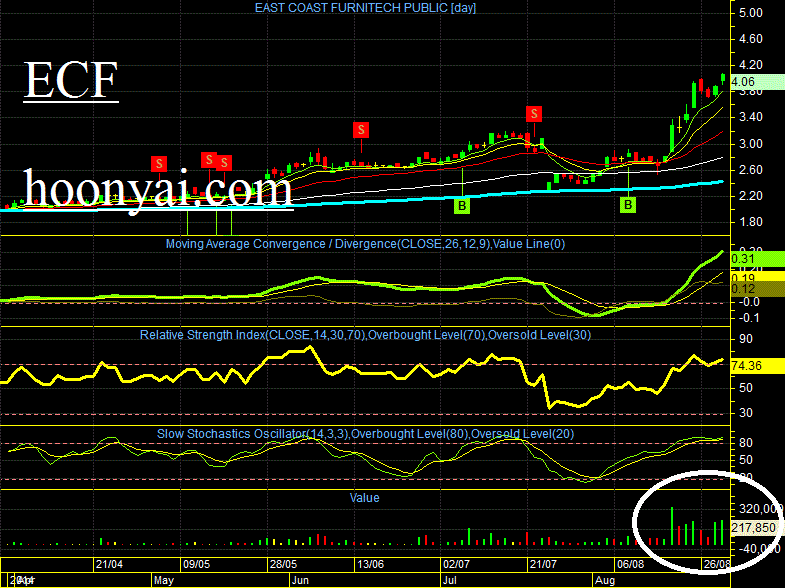This screenshot has height=588, width=785.
Task: Select the Jul month label
Action: [x=450, y=580]
